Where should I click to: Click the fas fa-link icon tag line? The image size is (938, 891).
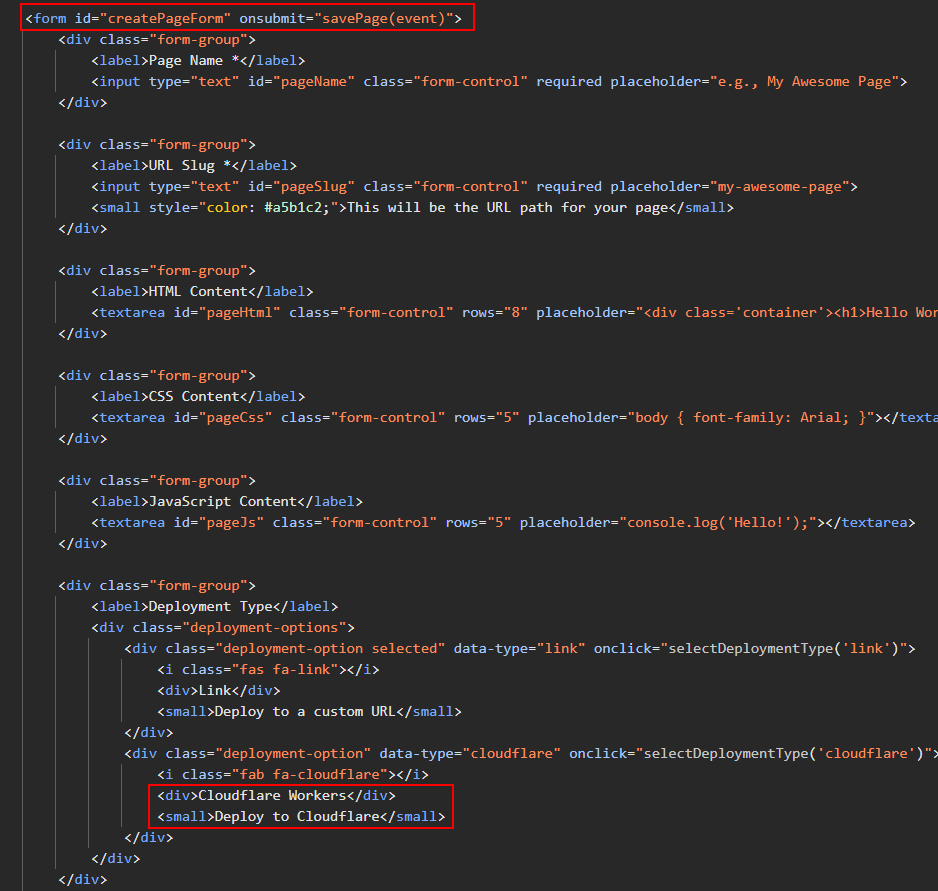pyautogui.click(x=268, y=669)
